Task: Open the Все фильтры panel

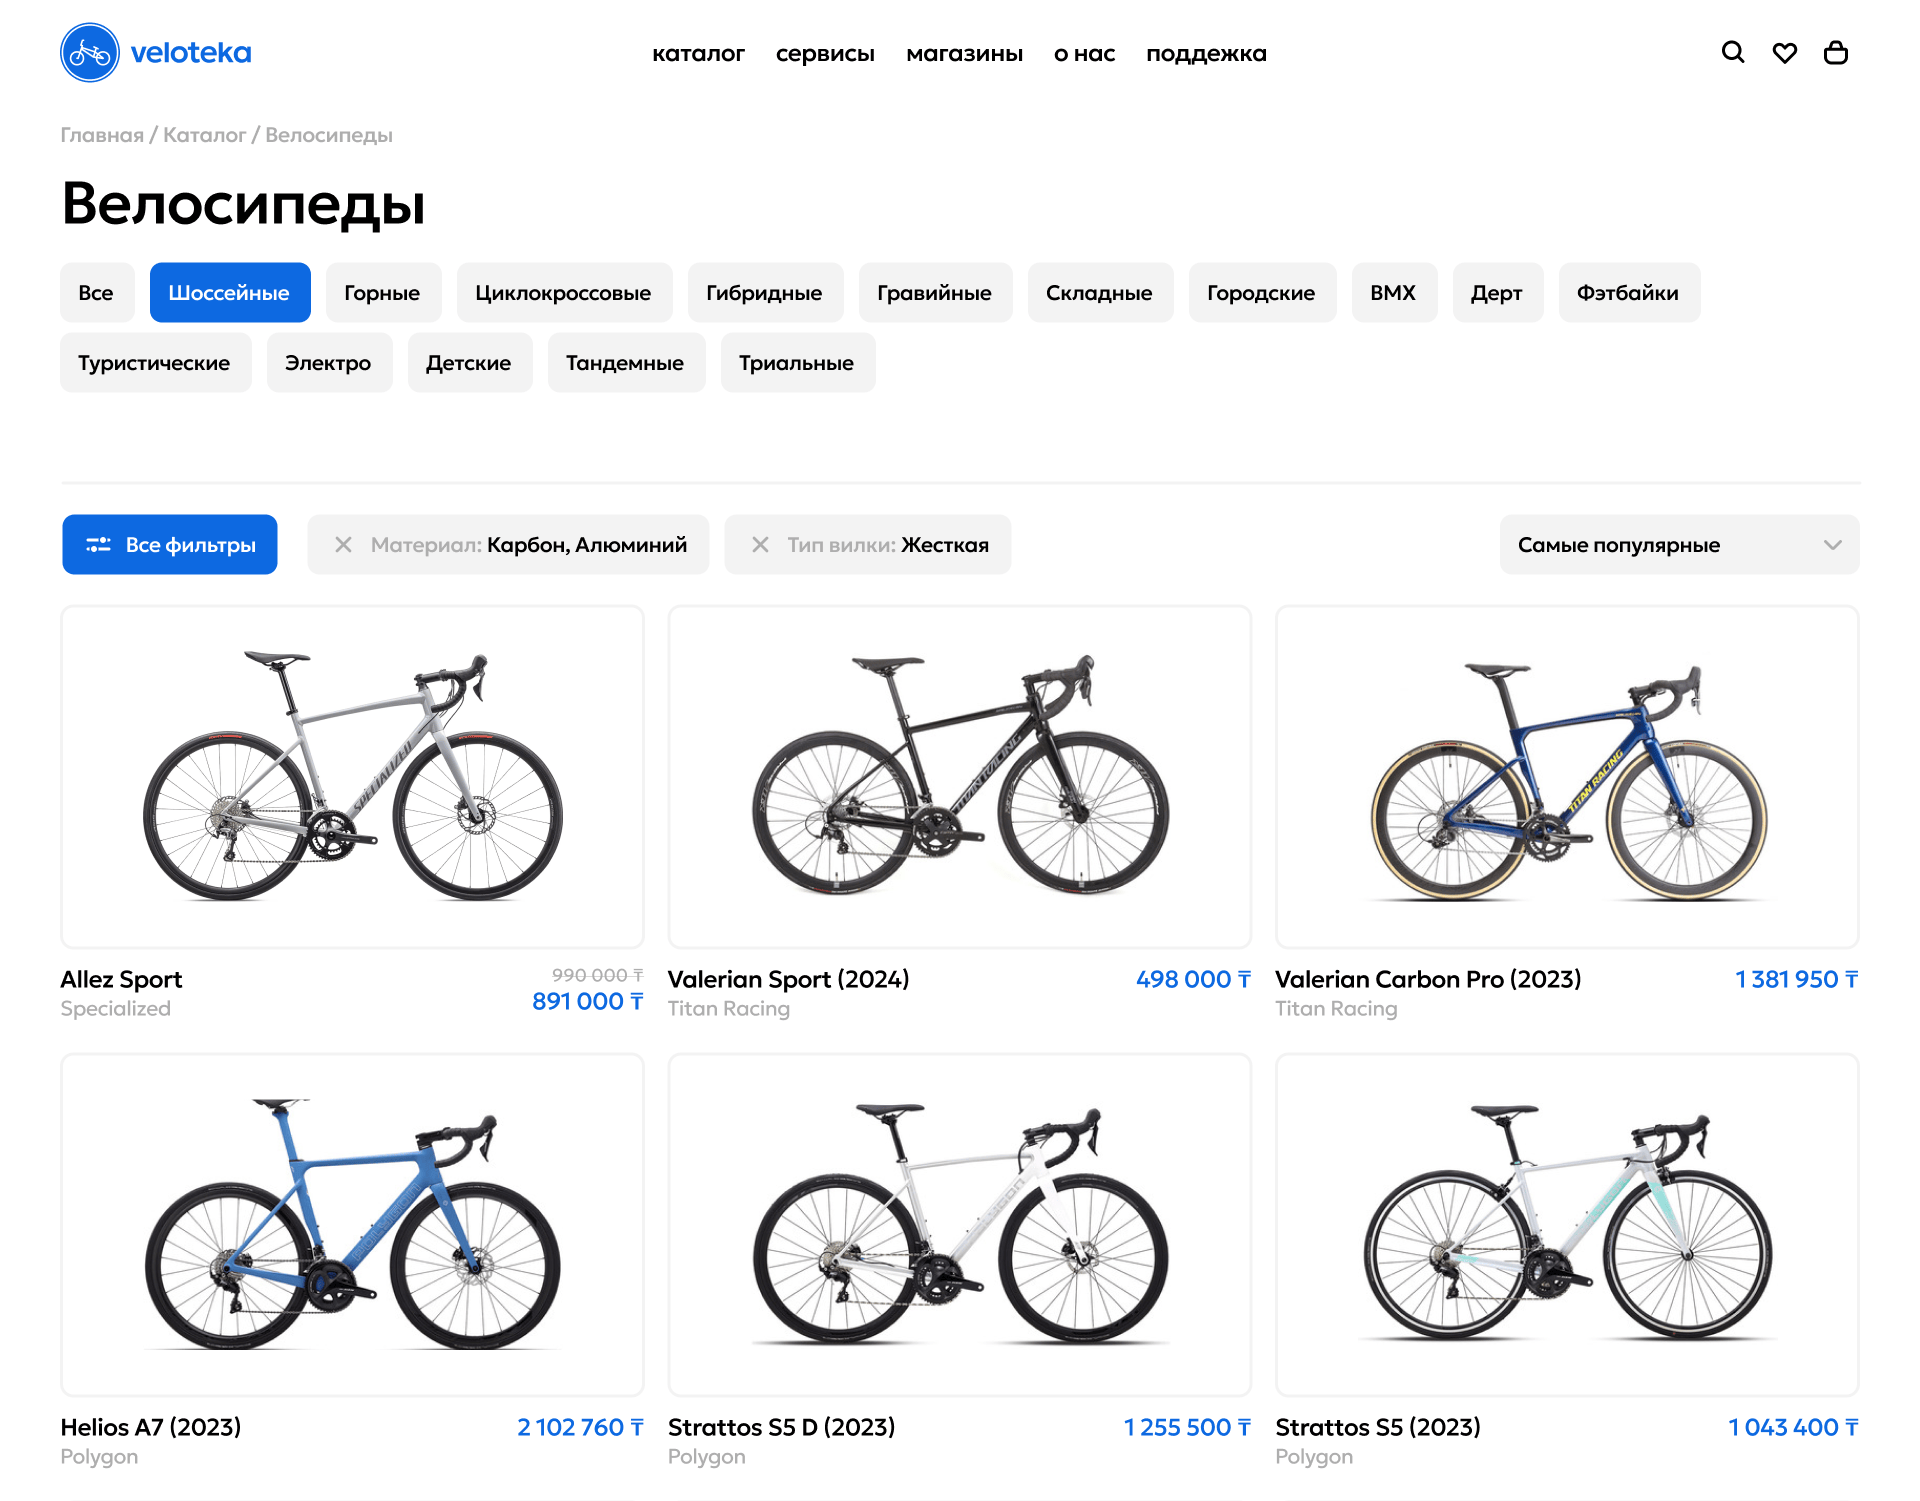Action: [x=170, y=544]
